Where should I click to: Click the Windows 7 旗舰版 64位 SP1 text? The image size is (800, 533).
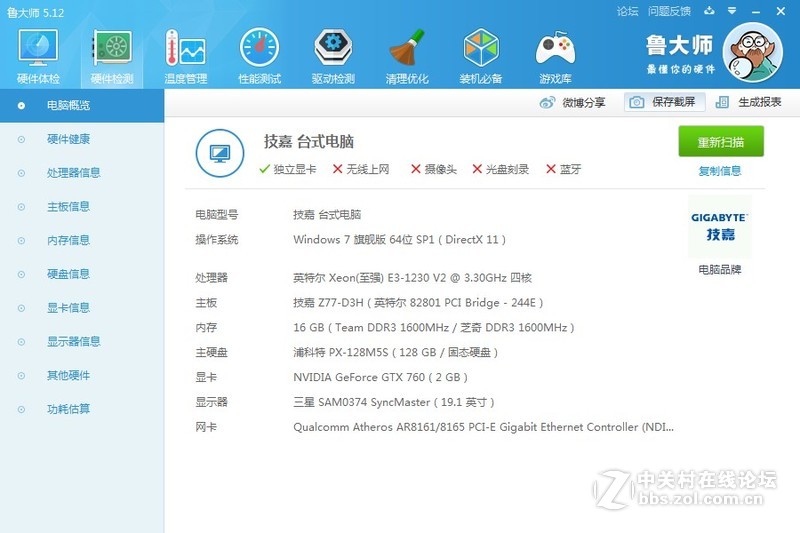pyautogui.click(x=399, y=240)
